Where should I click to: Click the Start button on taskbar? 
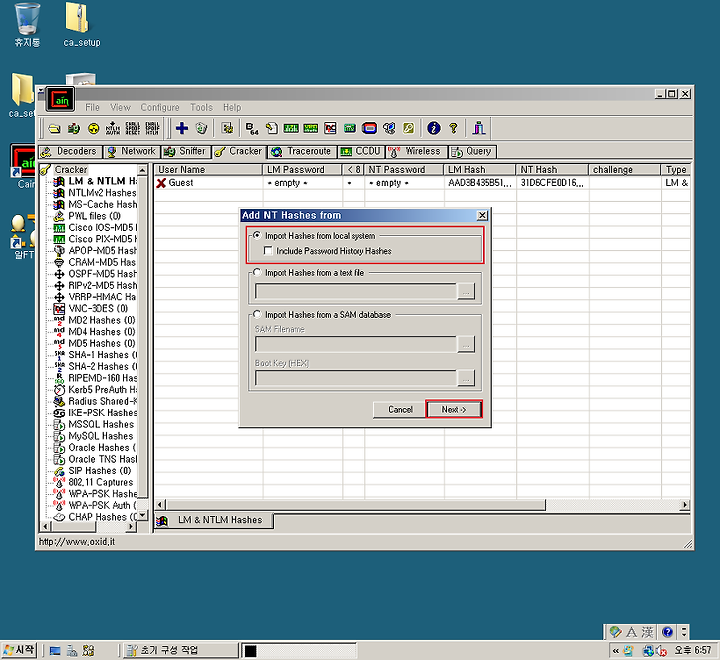click(19, 650)
